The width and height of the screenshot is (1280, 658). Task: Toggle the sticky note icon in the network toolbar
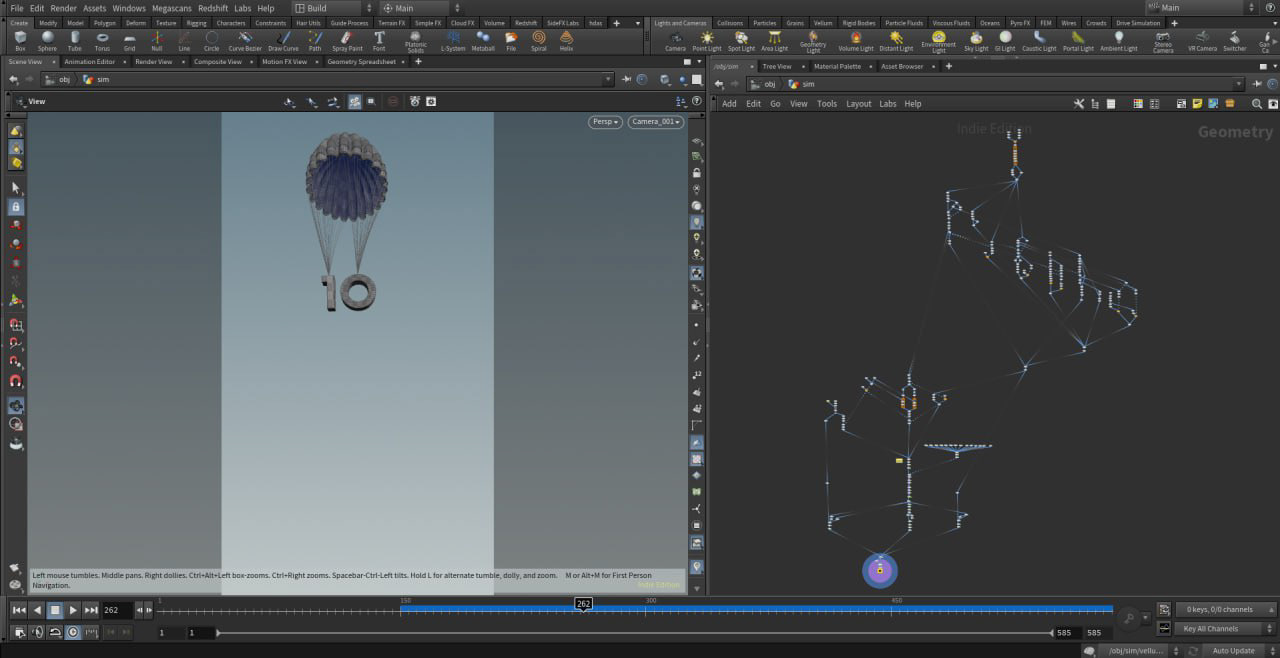point(1197,104)
